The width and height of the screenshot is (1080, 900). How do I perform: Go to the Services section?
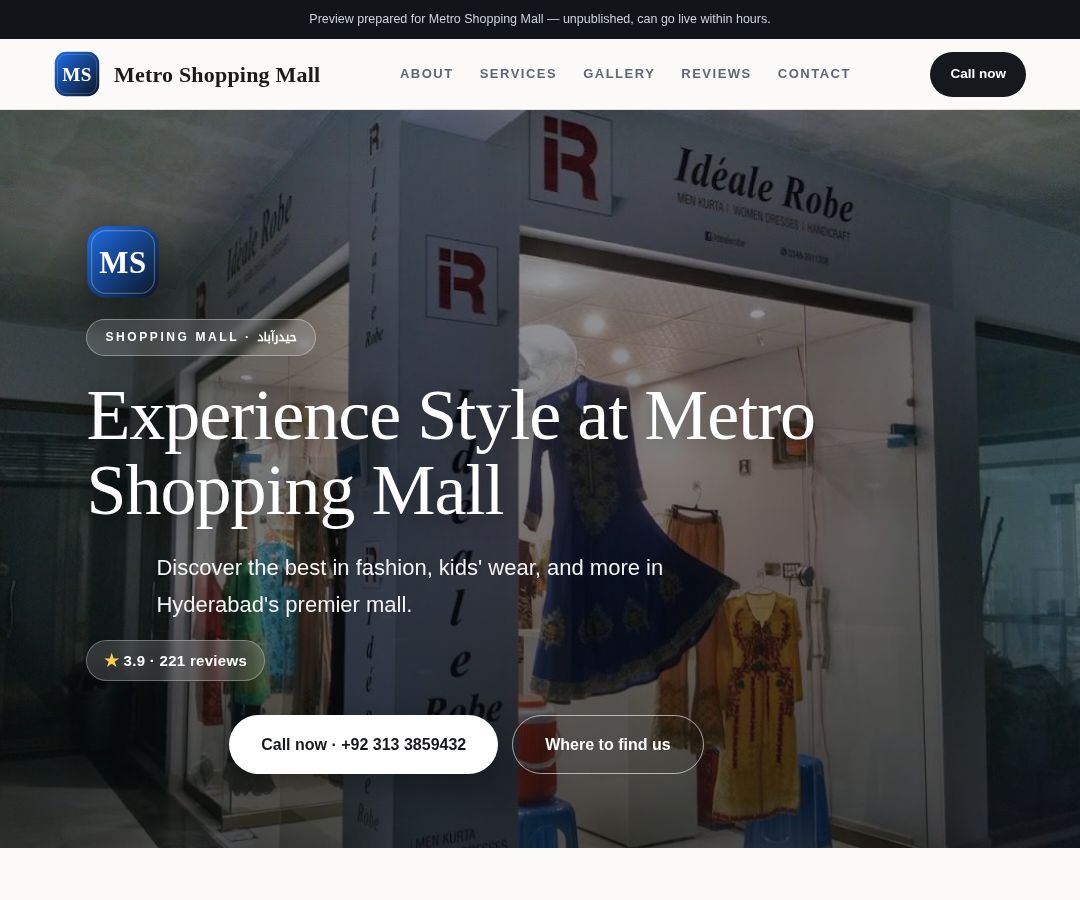[518, 74]
